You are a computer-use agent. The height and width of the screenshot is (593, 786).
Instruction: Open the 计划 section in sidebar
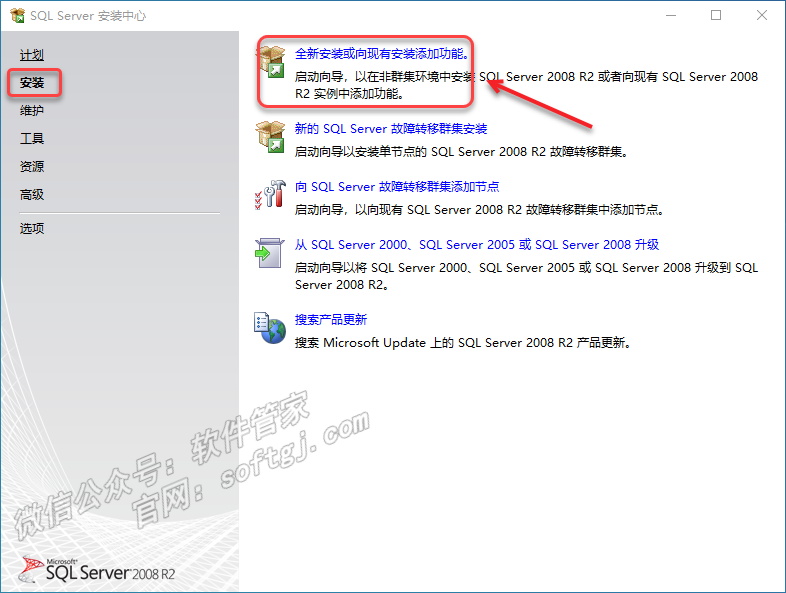(x=32, y=55)
